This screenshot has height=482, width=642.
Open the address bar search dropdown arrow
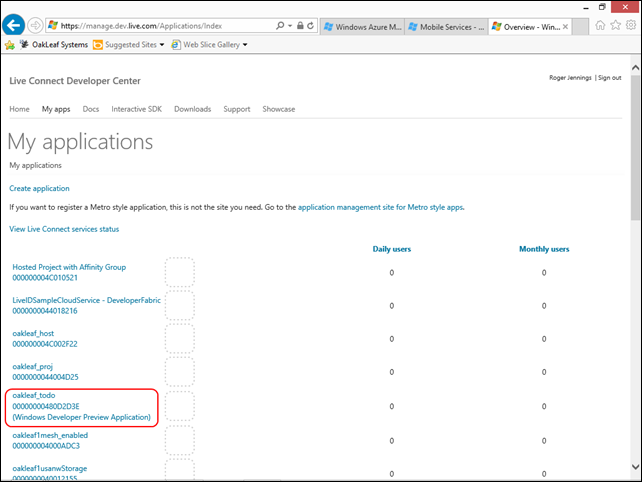pyautogui.click(x=290, y=25)
